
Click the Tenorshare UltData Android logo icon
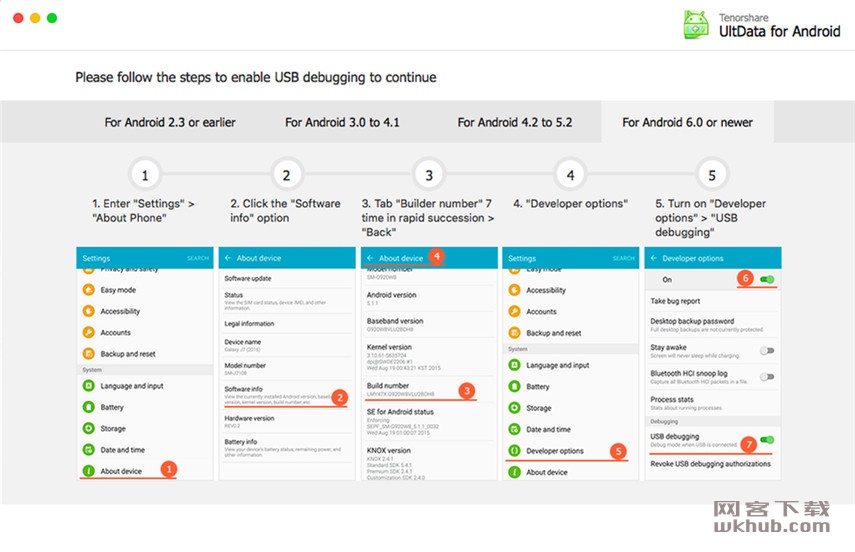click(696, 25)
